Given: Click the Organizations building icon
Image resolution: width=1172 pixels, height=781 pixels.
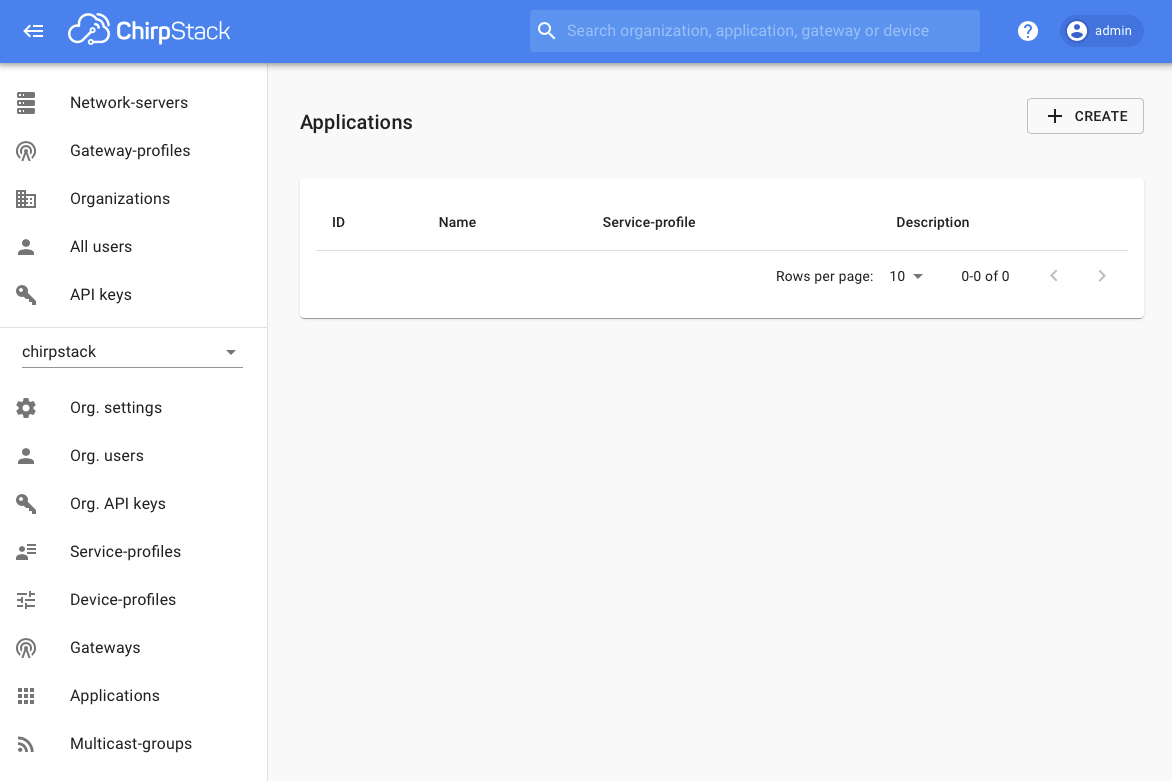Looking at the screenshot, I should 25,198.
